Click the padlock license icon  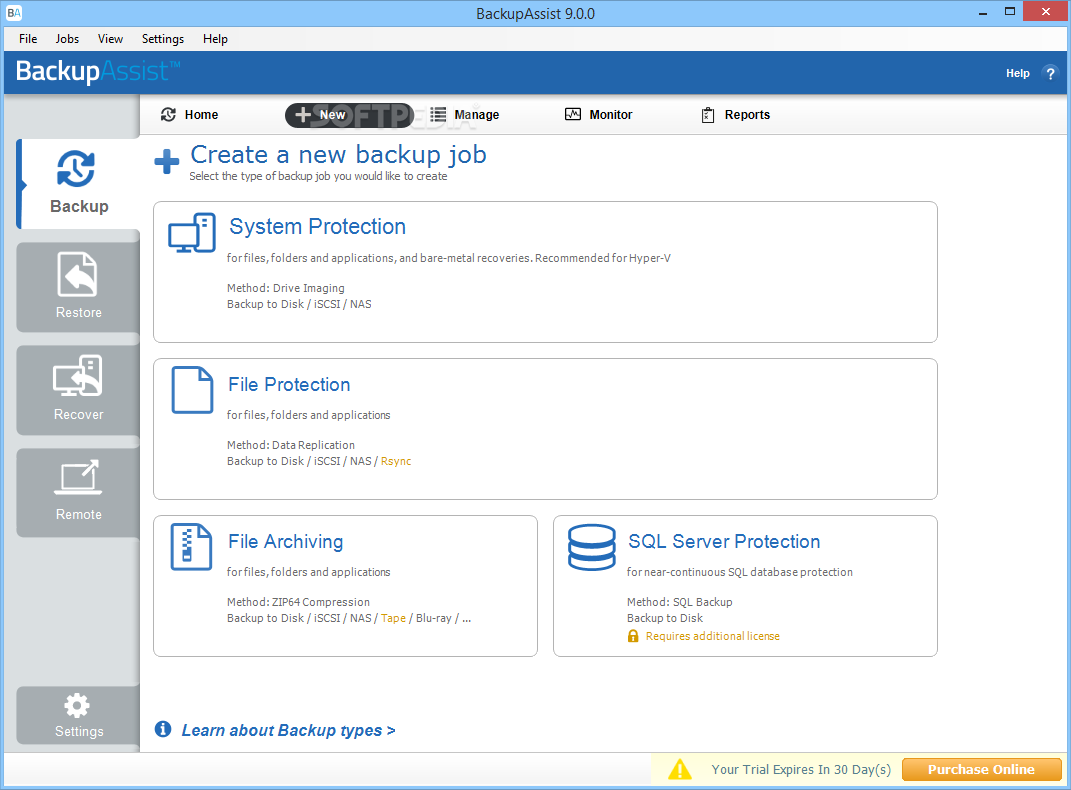(x=633, y=636)
